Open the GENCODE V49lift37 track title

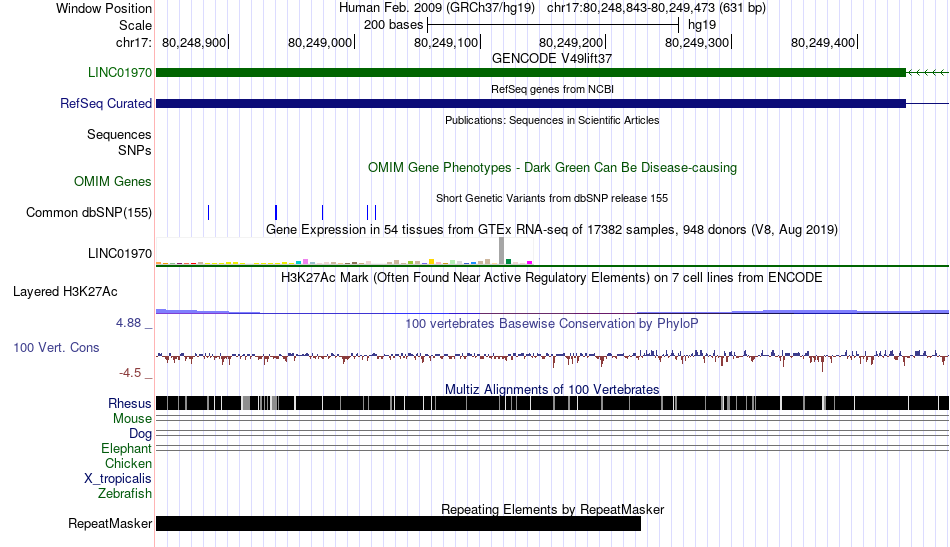552,59
